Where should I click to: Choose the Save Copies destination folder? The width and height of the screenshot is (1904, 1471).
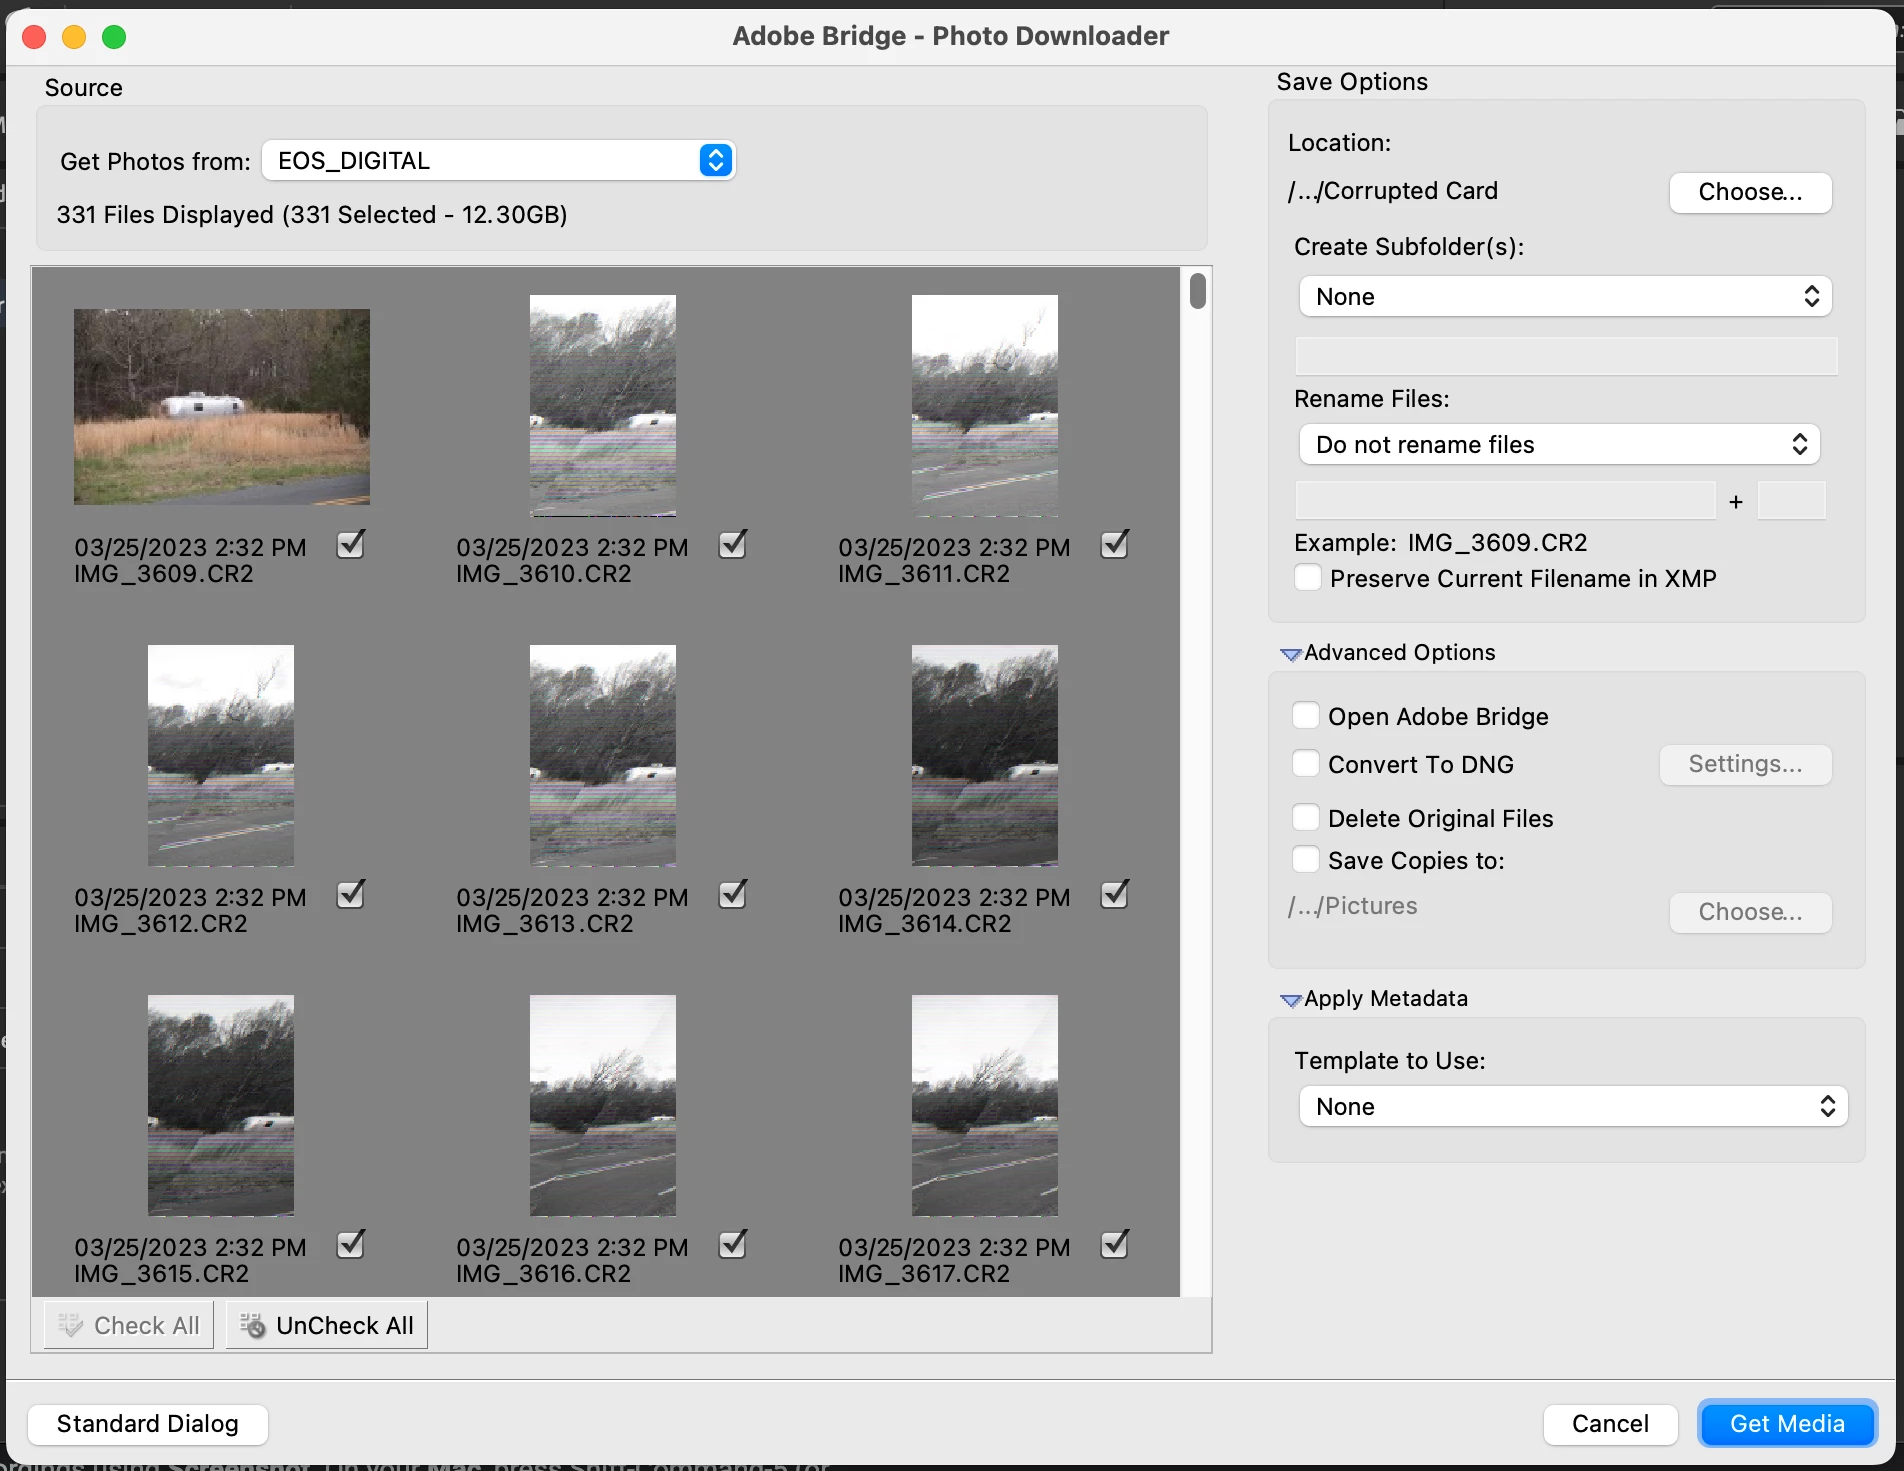point(1750,912)
